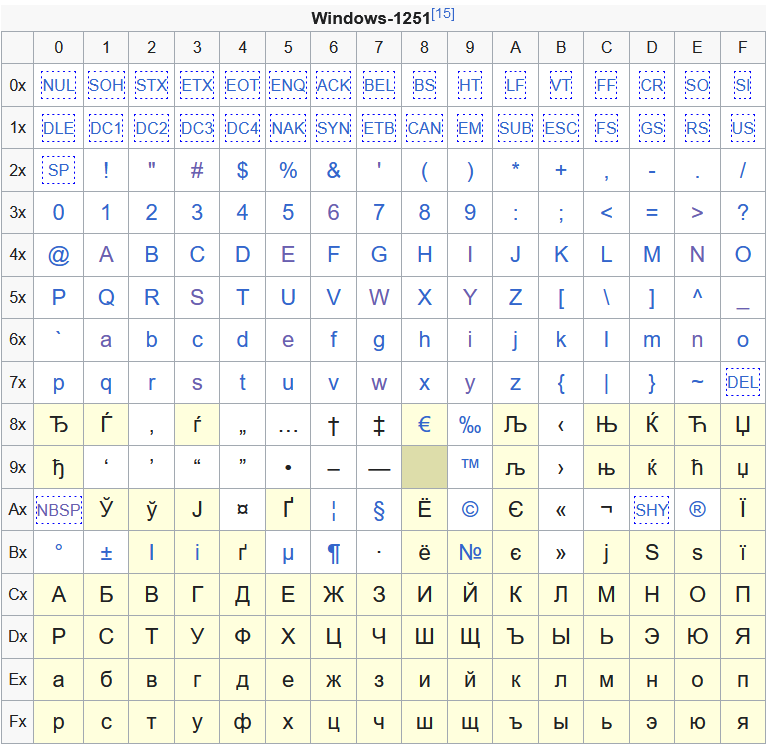Click the NUL control code link
Viewport: 768px width, 746px height.
(x=58, y=85)
